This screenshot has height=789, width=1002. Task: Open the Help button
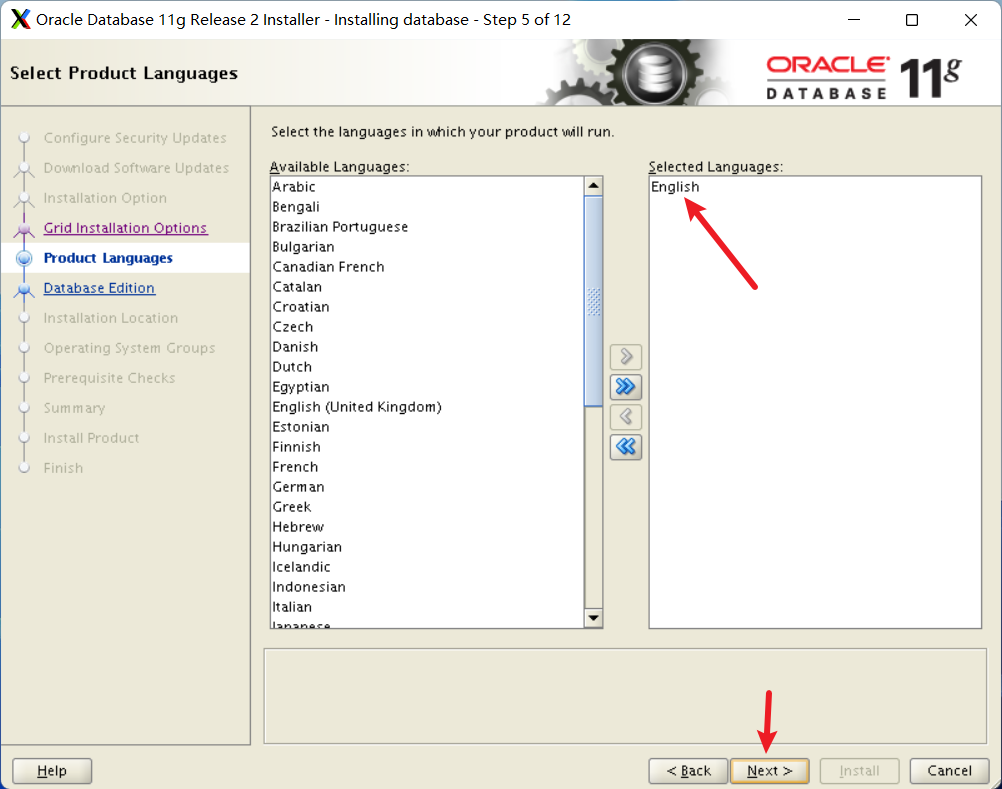click(x=52, y=770)
